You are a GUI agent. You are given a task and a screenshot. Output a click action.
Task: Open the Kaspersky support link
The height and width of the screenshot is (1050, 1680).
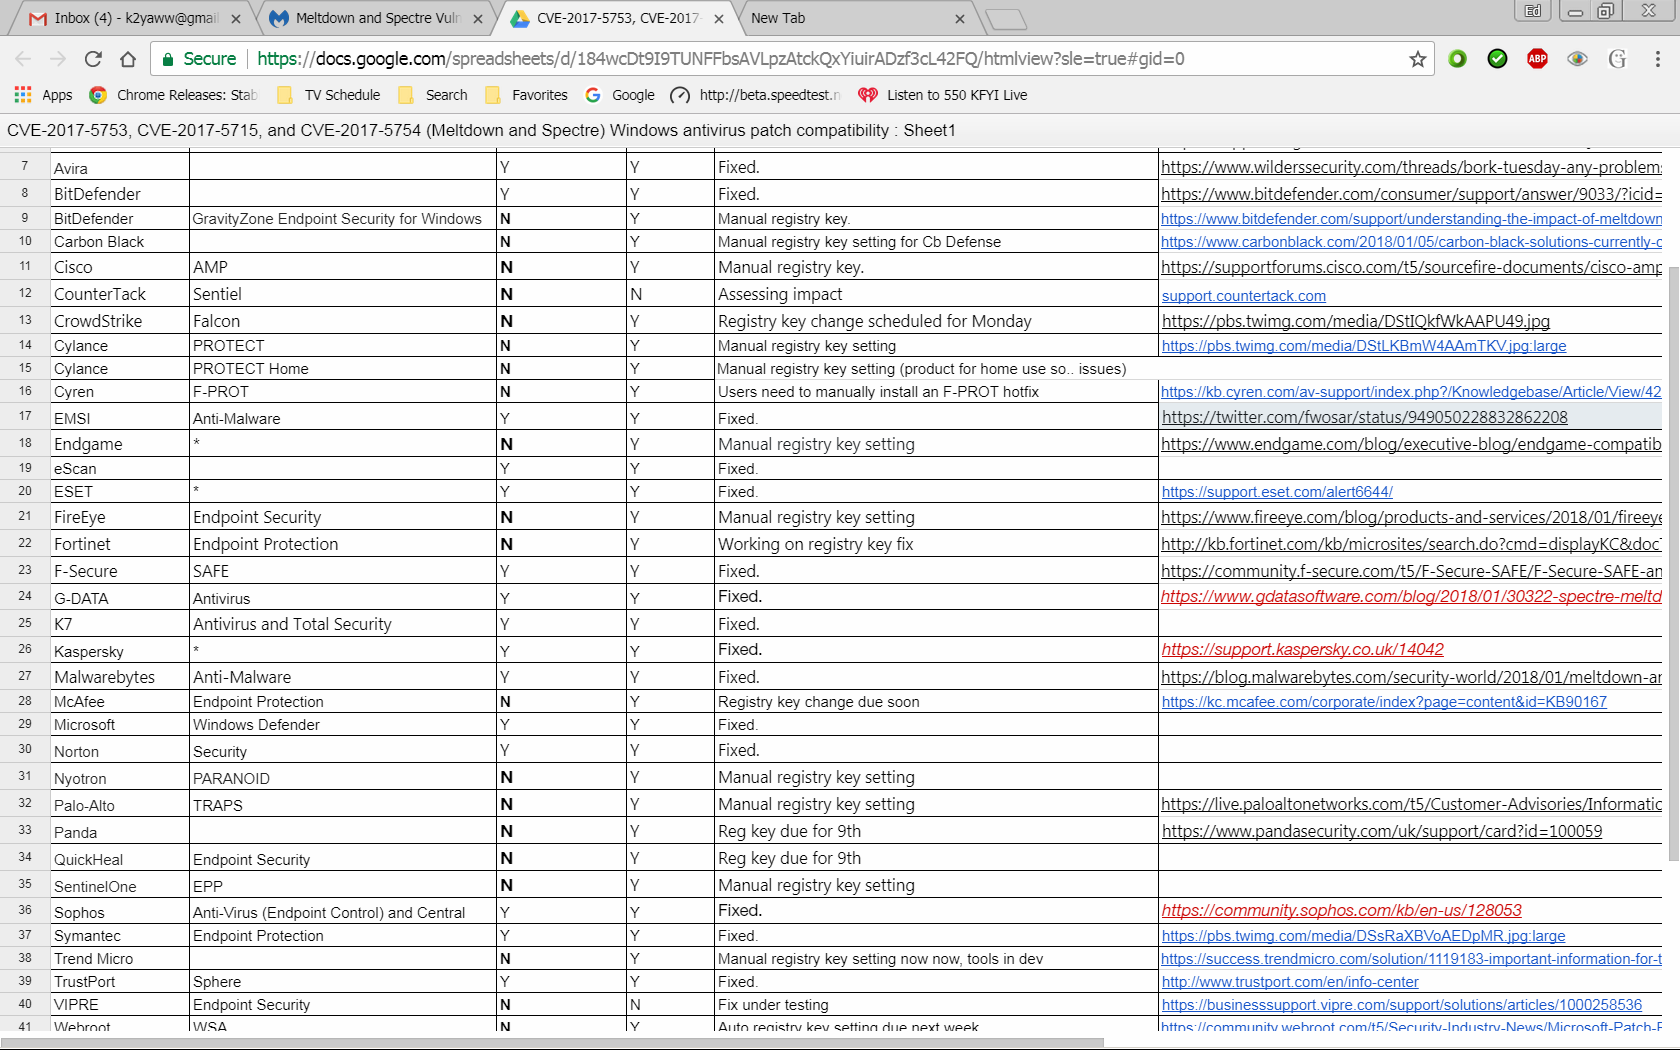coord(1302,650)
